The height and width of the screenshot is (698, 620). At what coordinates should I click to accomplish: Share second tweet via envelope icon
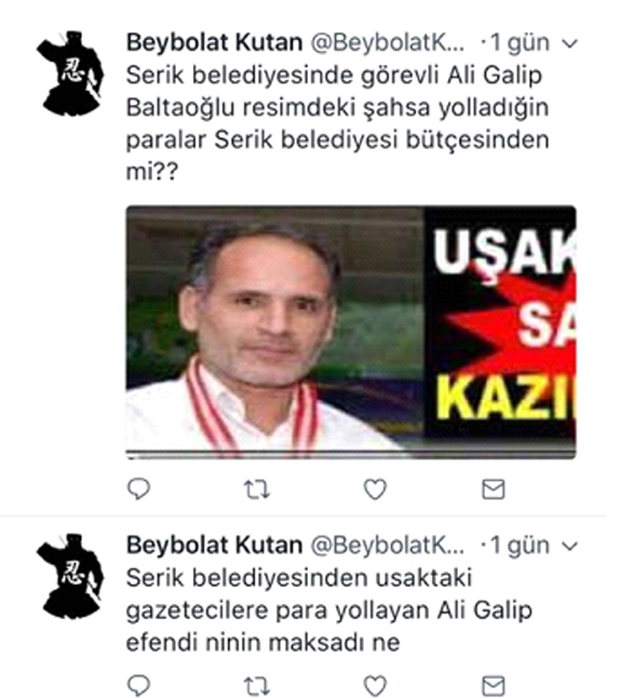coord(493,686)
